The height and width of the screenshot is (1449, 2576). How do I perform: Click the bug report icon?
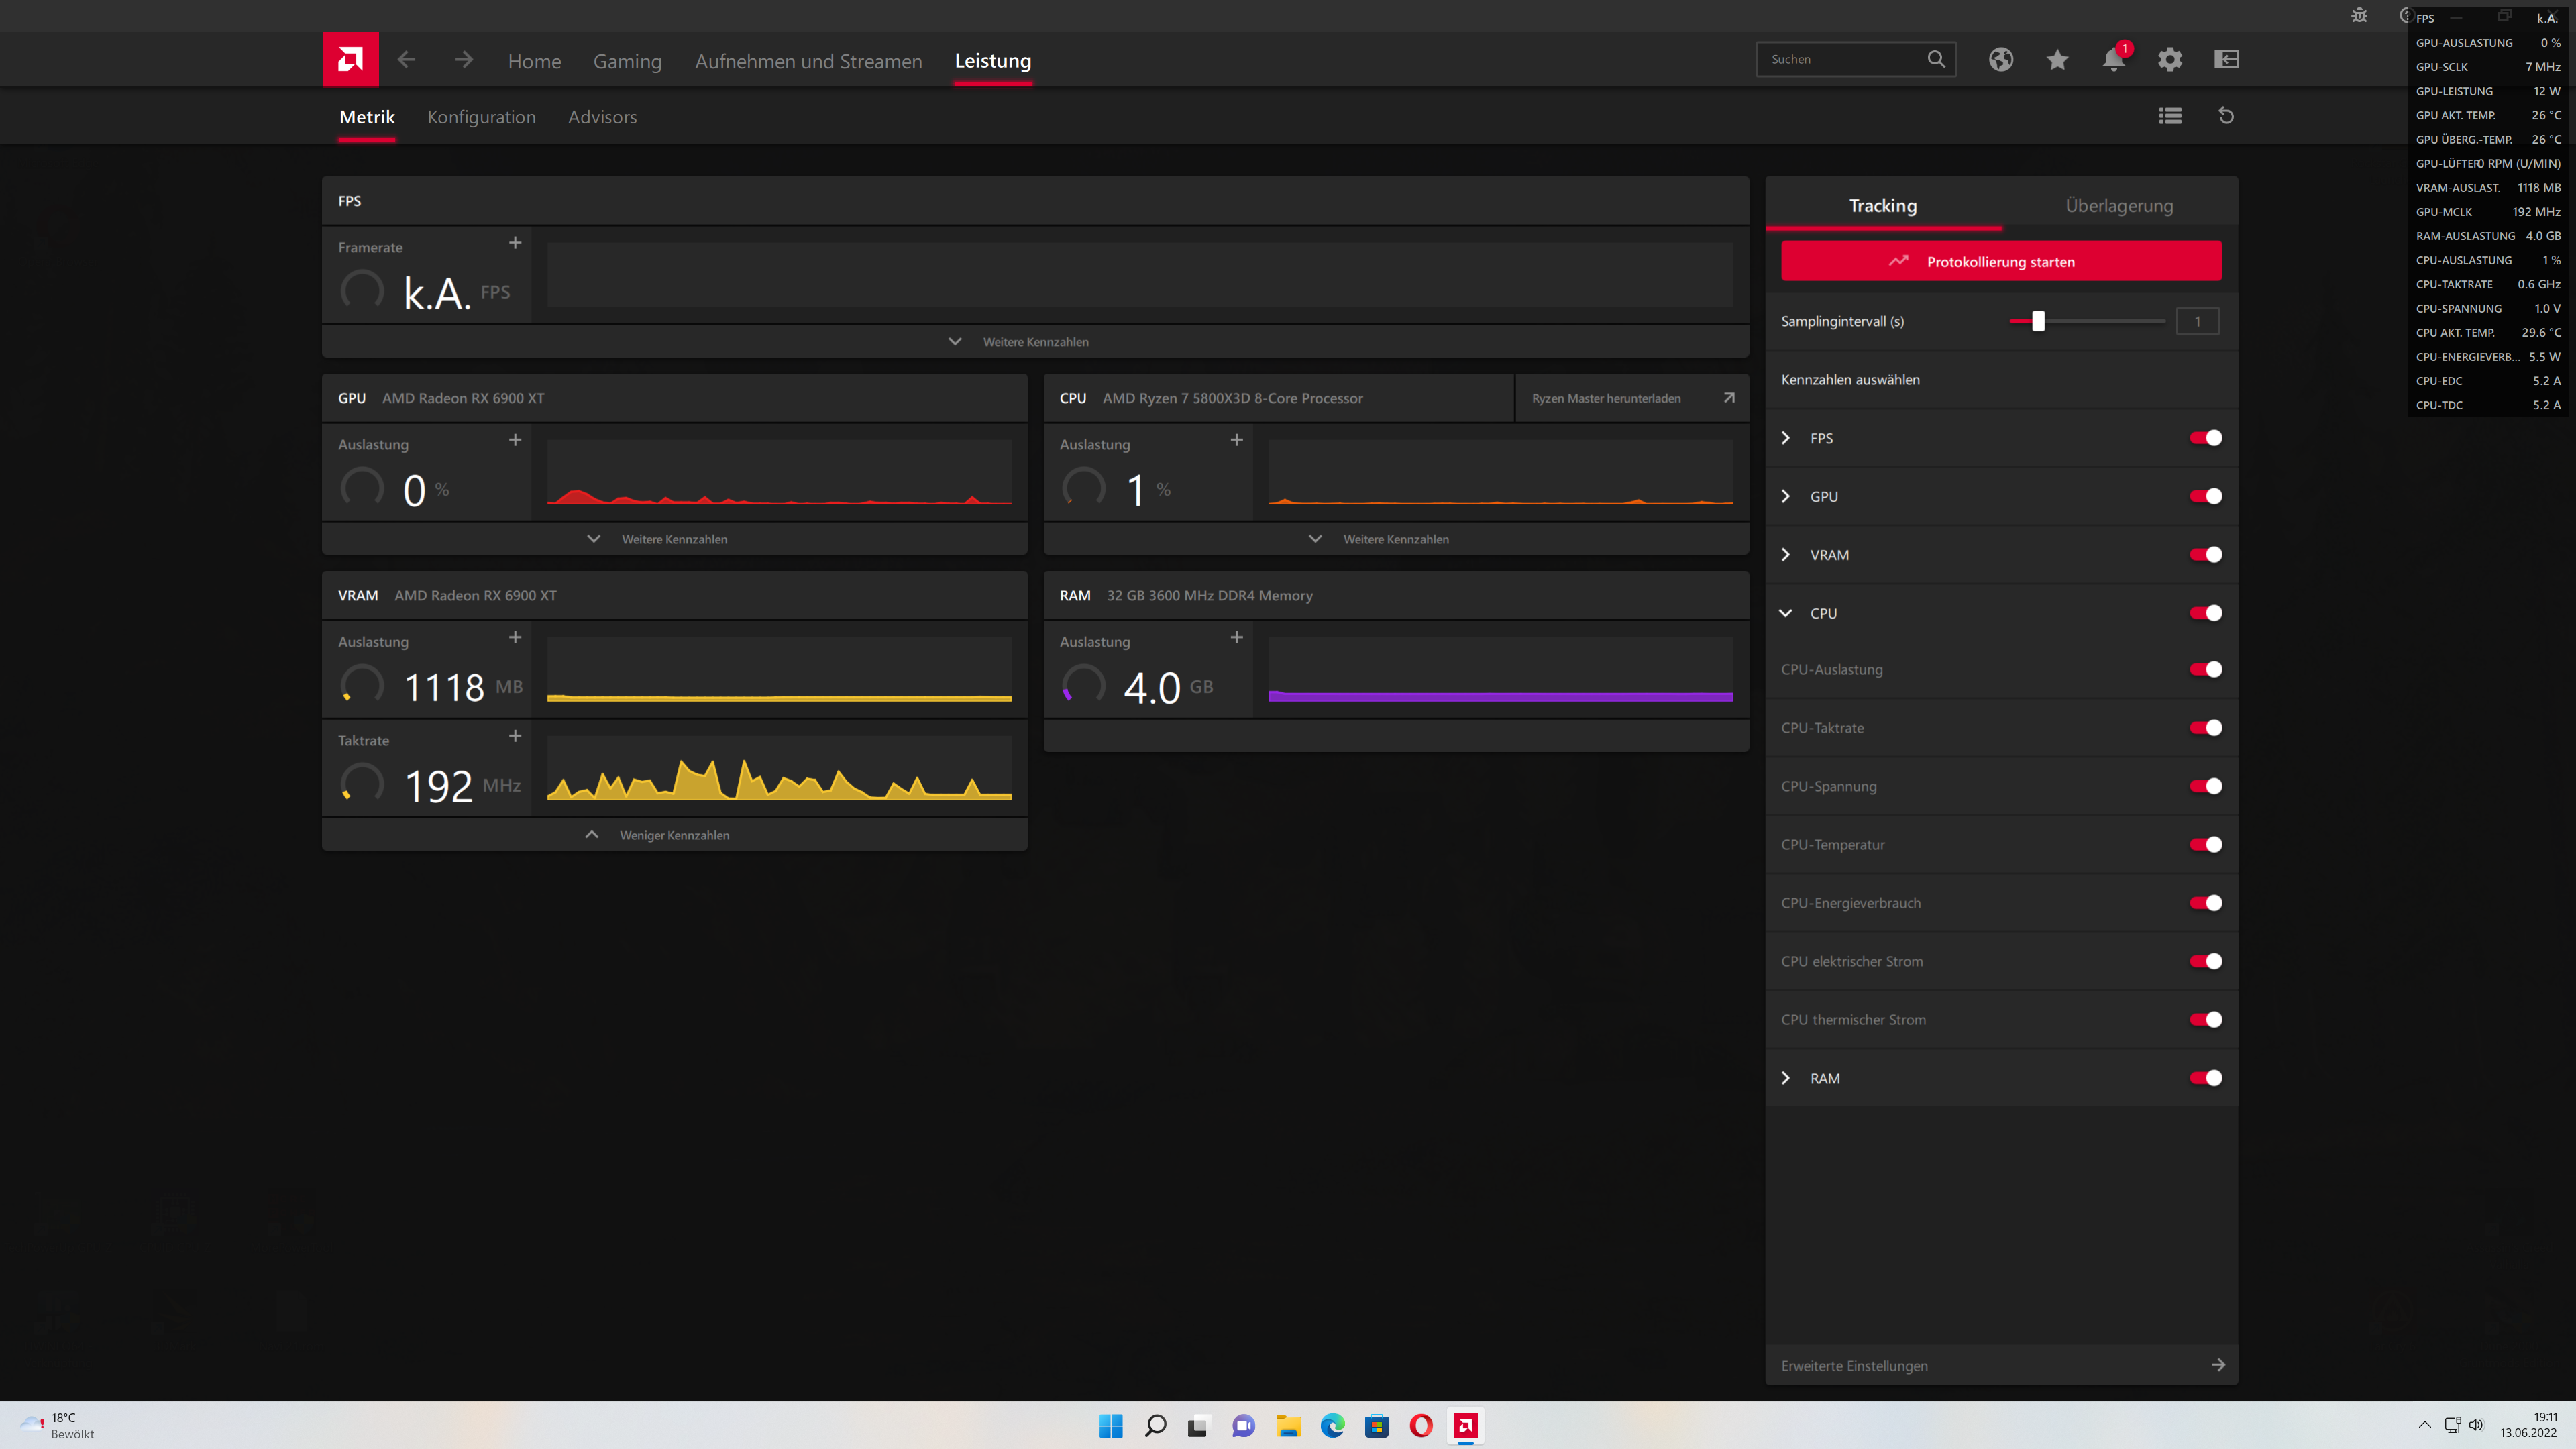(2359, 15)
